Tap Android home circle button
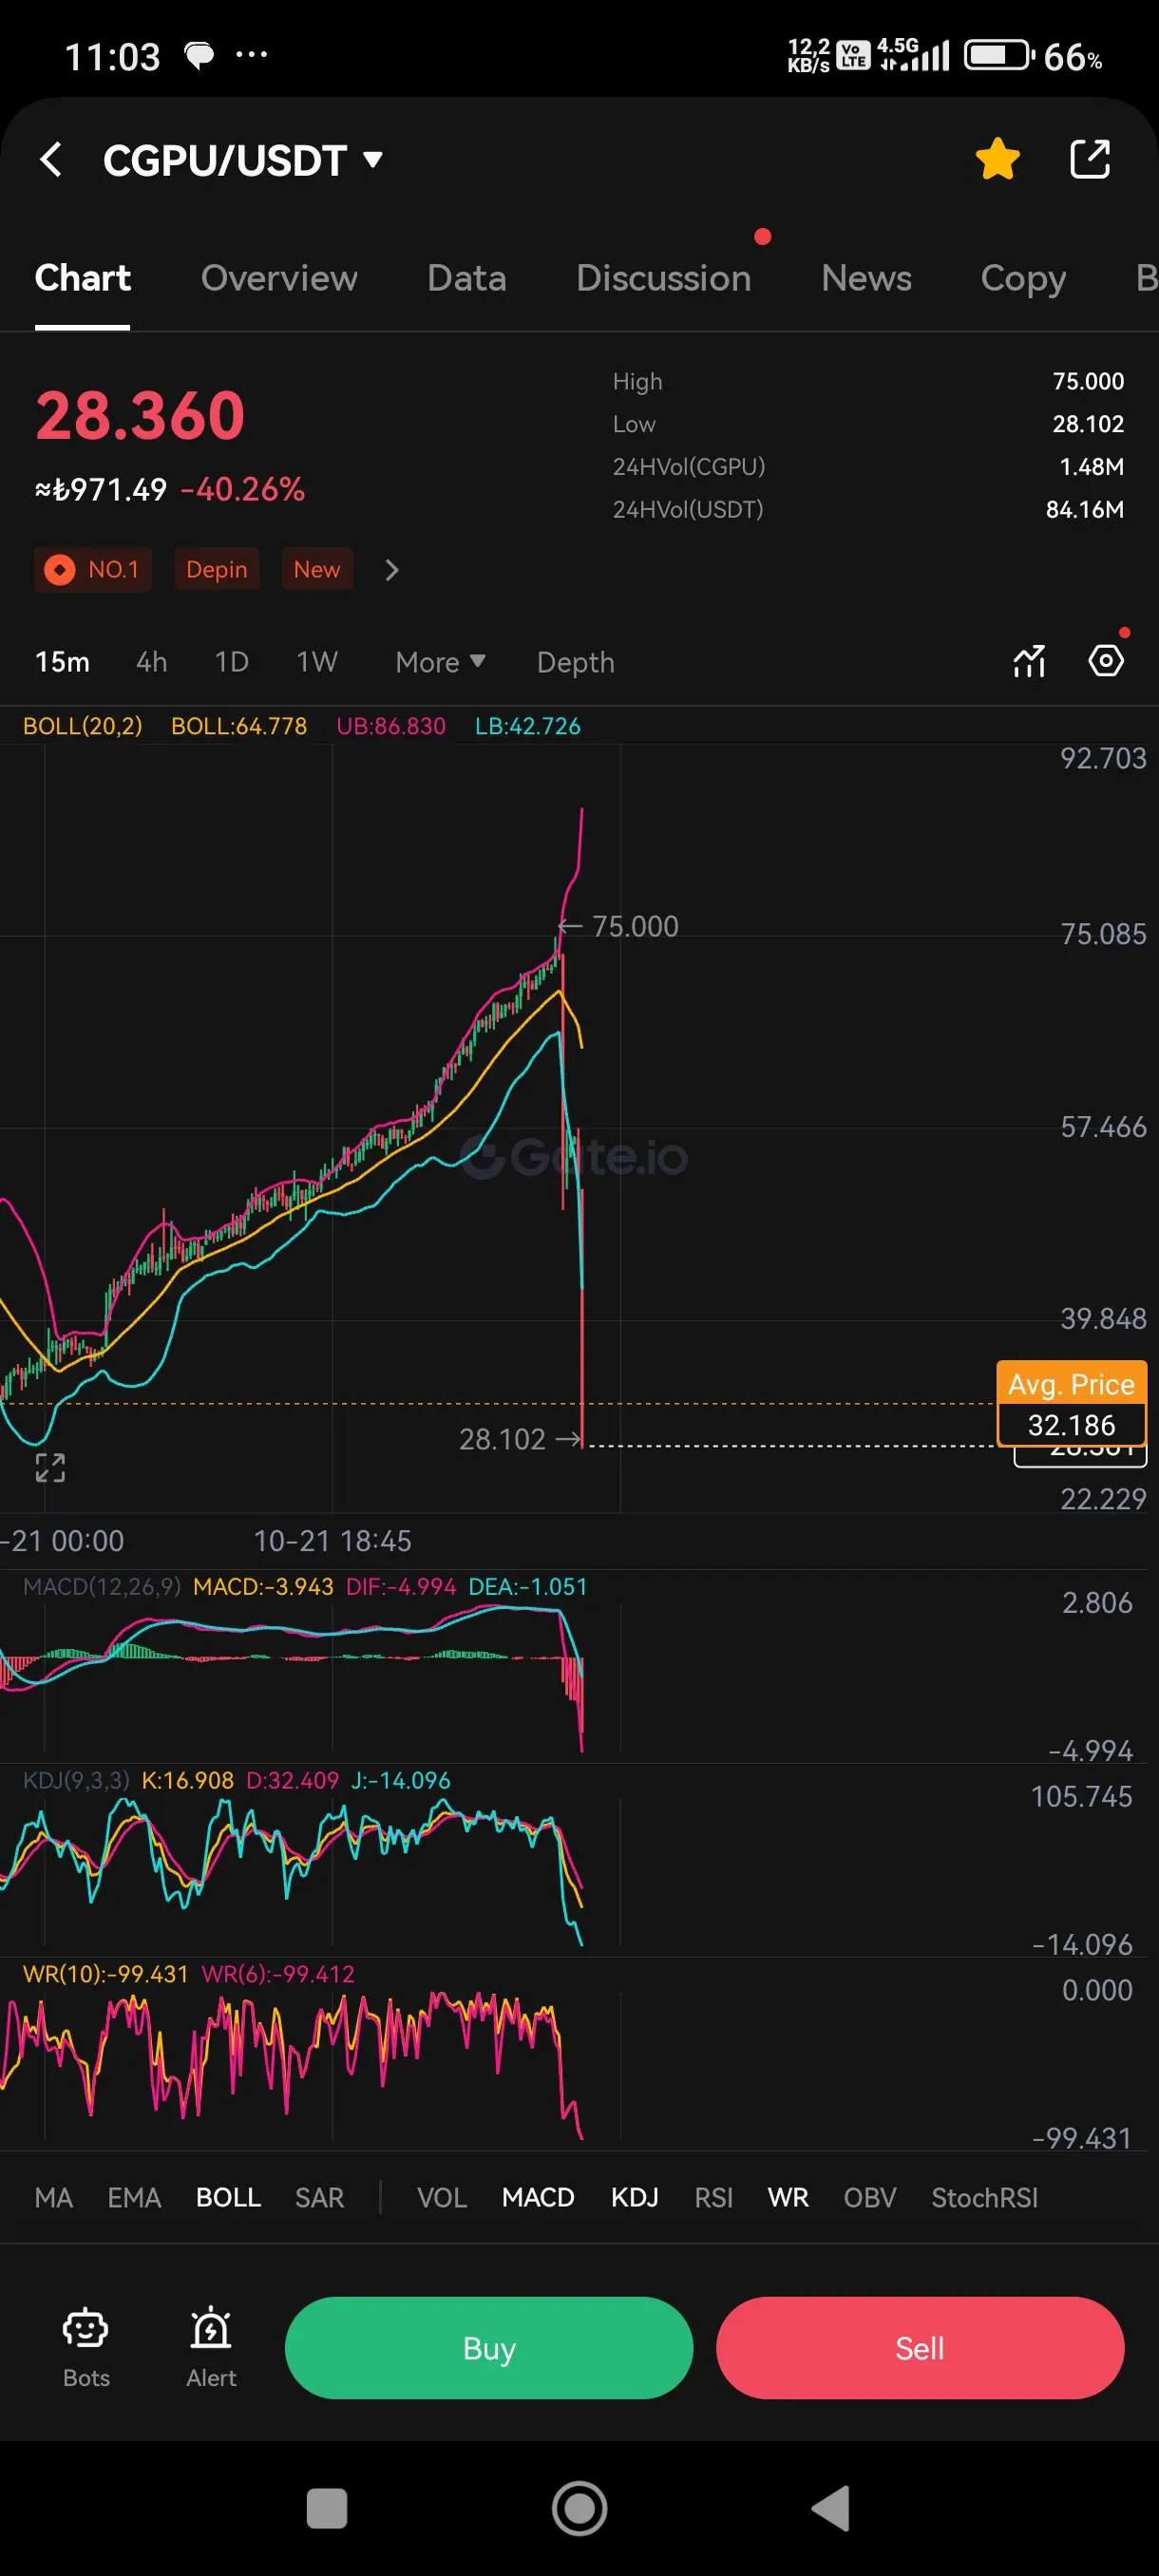Screen dimensions: 1159x2576 pyautogui.click(x=579, y=2508)
